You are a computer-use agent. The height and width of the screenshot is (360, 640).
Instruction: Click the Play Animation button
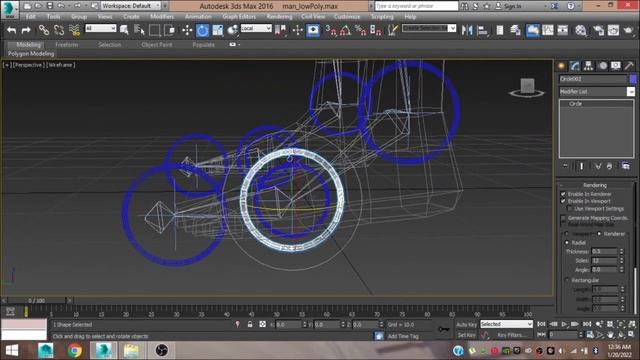[564, 324]
